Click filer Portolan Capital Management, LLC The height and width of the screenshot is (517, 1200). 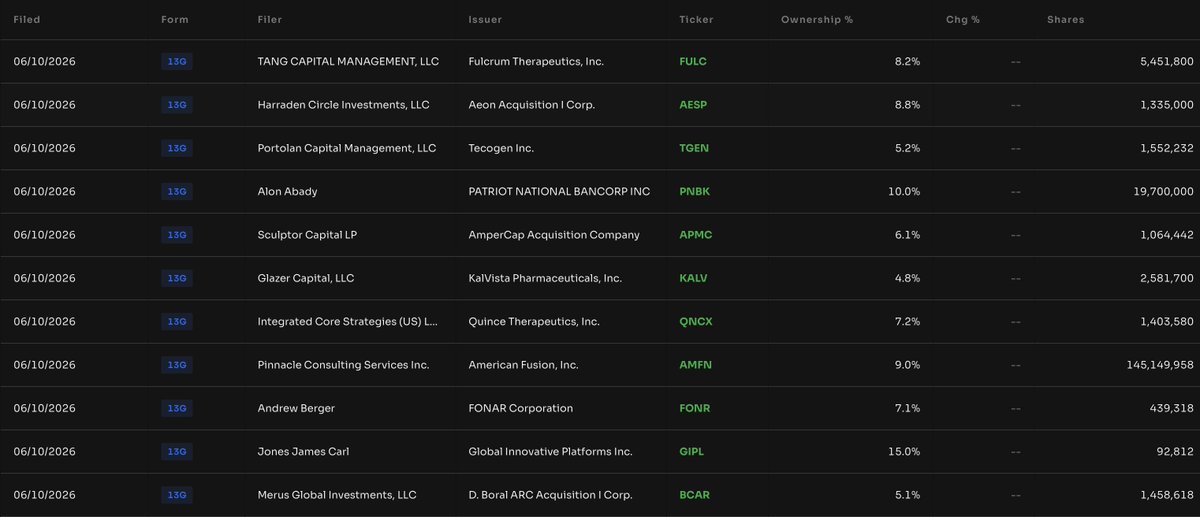[347, 148]
